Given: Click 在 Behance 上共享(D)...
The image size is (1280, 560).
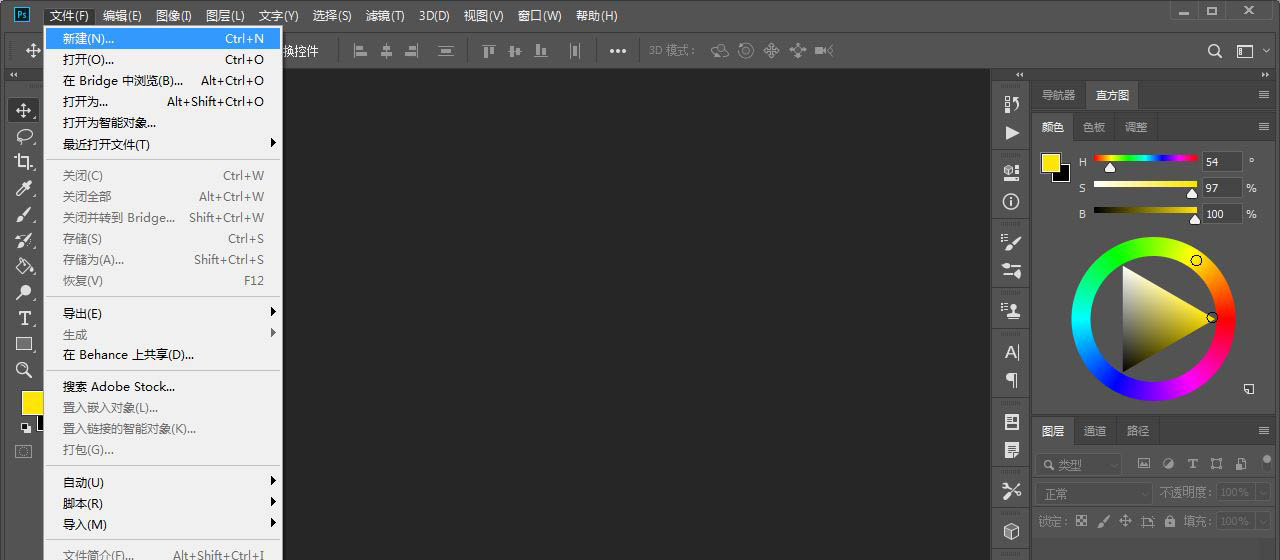Looking at the screenshot, I should [164, 354].
